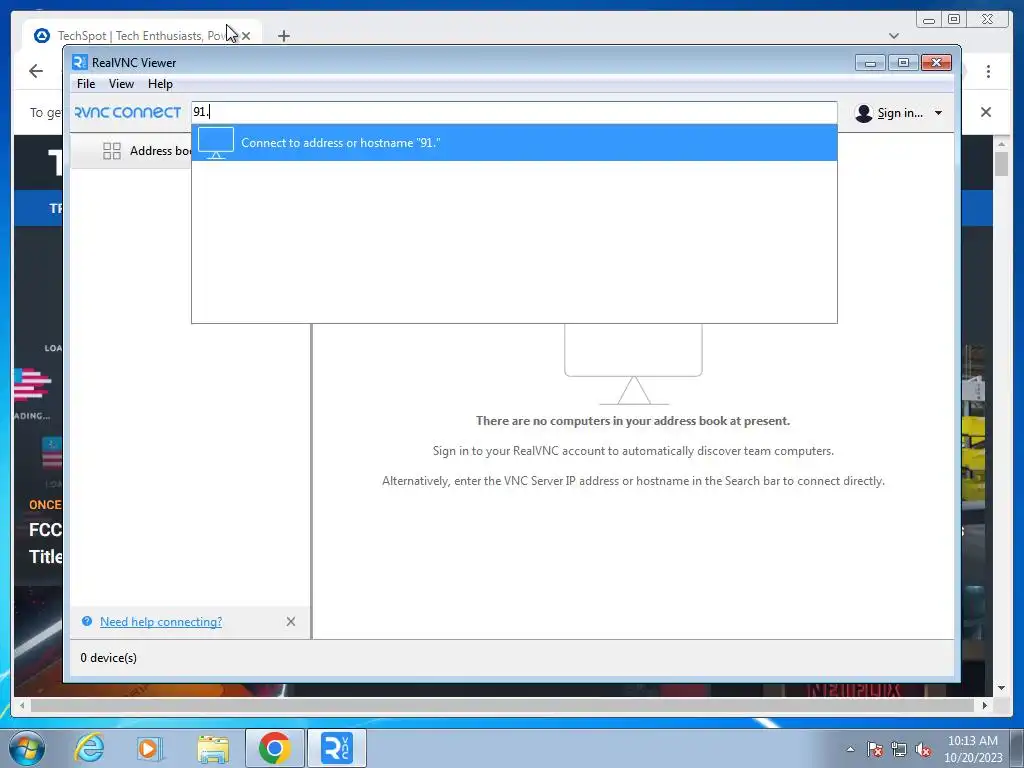Click the Chrome scrollbar up arrow

pyautogui.click(x=1001, y=143)
